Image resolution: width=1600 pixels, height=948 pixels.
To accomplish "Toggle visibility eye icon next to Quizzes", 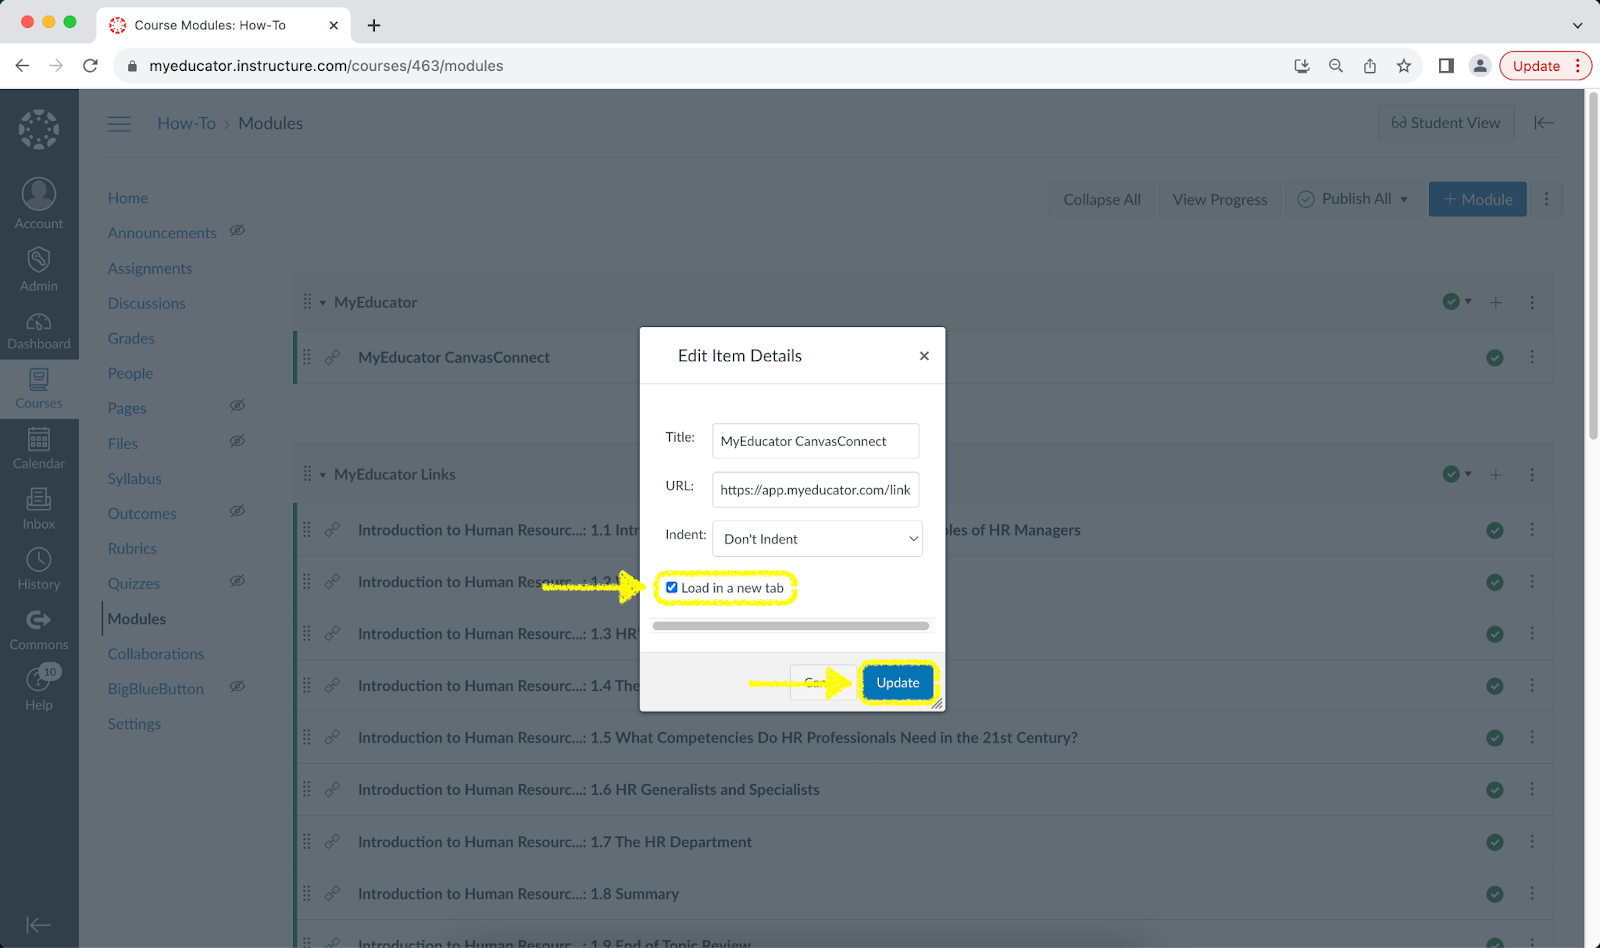I will 237,581.
